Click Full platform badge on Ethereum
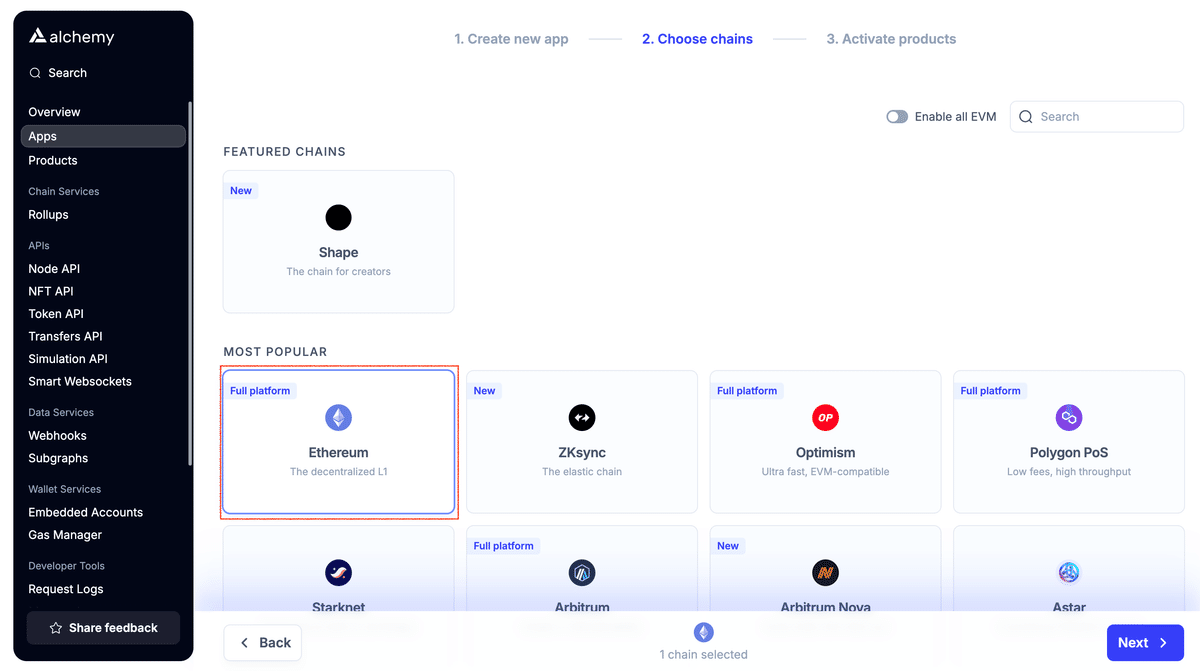Viewport: 1200px width, 671px height. click(260, 391)
